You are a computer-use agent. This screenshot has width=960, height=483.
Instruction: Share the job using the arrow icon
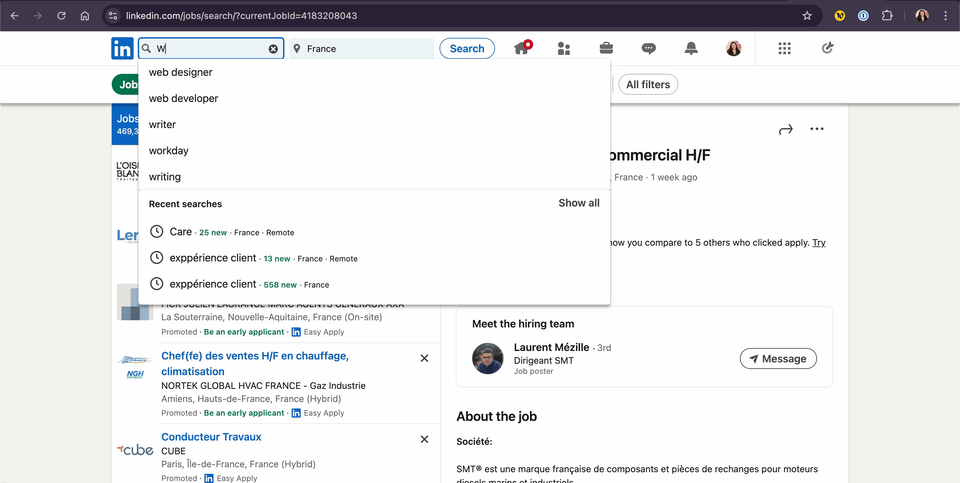click(785, 129)
